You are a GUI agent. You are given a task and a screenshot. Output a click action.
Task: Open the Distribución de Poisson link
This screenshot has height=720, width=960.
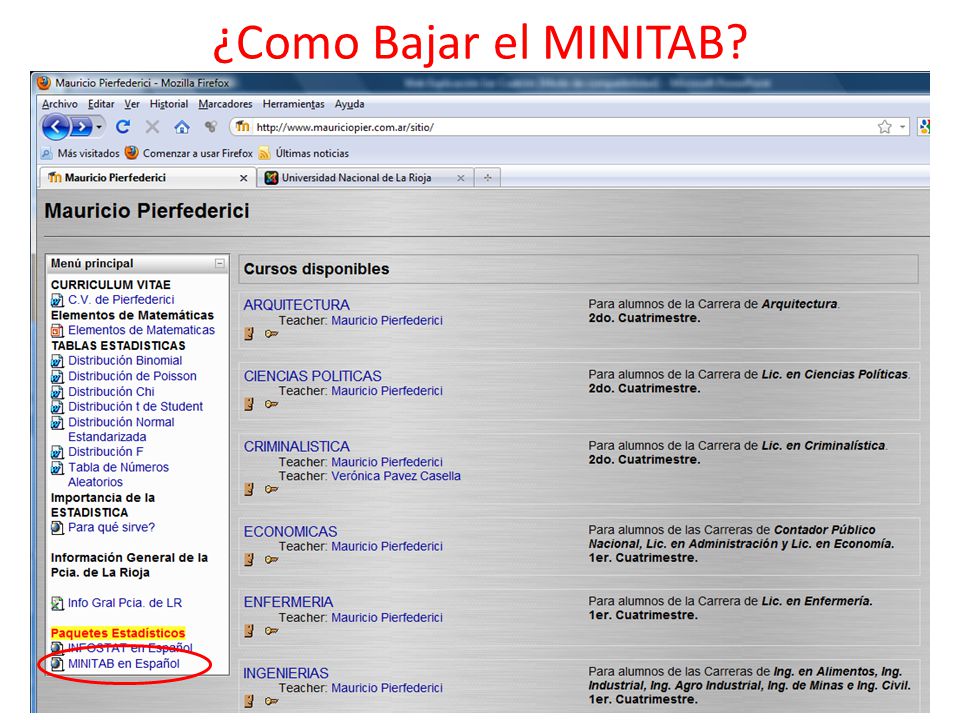[x=132, y=376]
